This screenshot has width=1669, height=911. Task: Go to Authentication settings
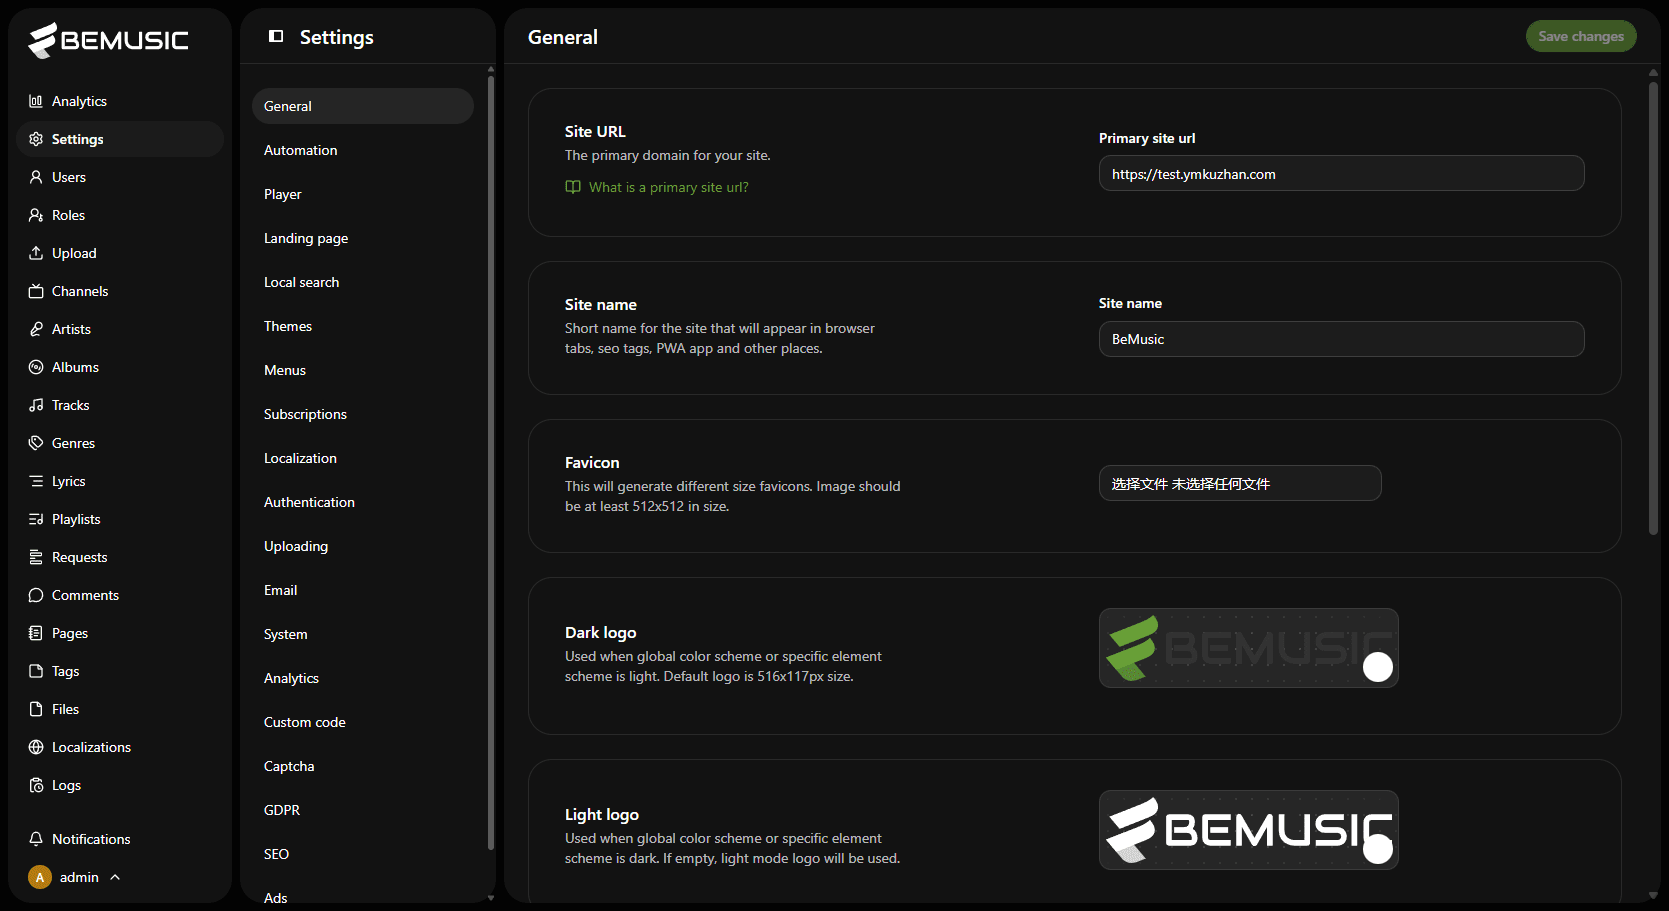363,502
